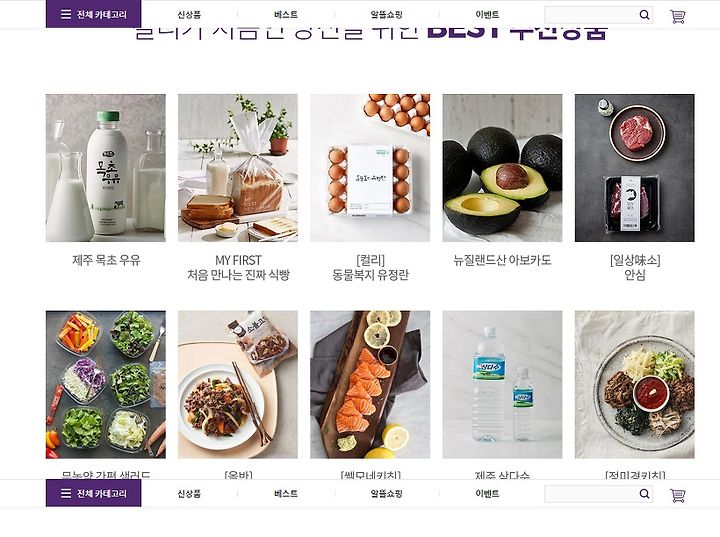This screenshot has width=720, height=537.
Task: Select 이벤트 in top navigation
Action: coord(487,15)
